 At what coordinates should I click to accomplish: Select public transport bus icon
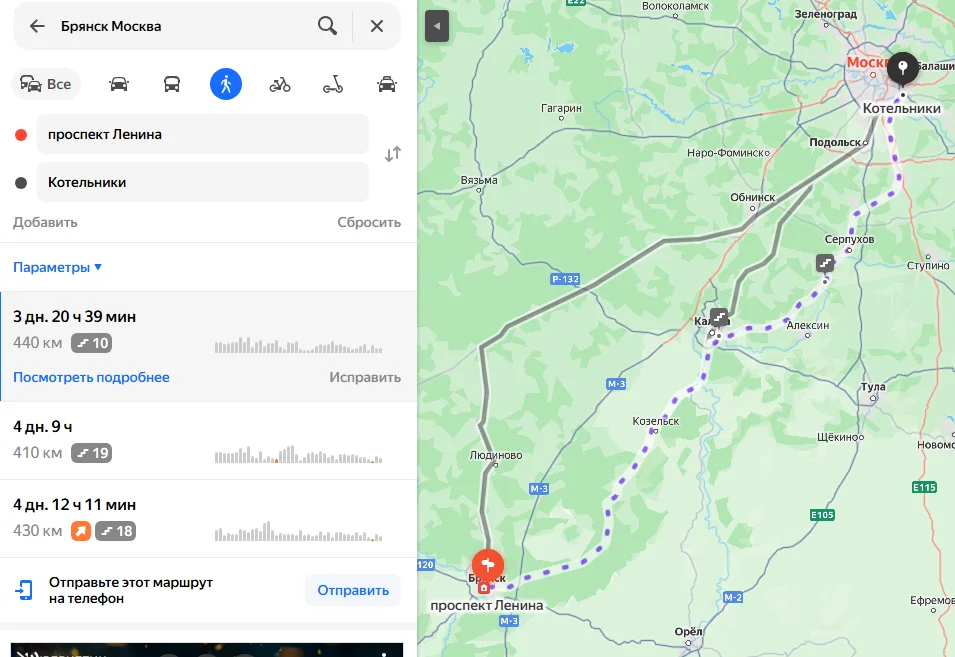click(172, 84)
